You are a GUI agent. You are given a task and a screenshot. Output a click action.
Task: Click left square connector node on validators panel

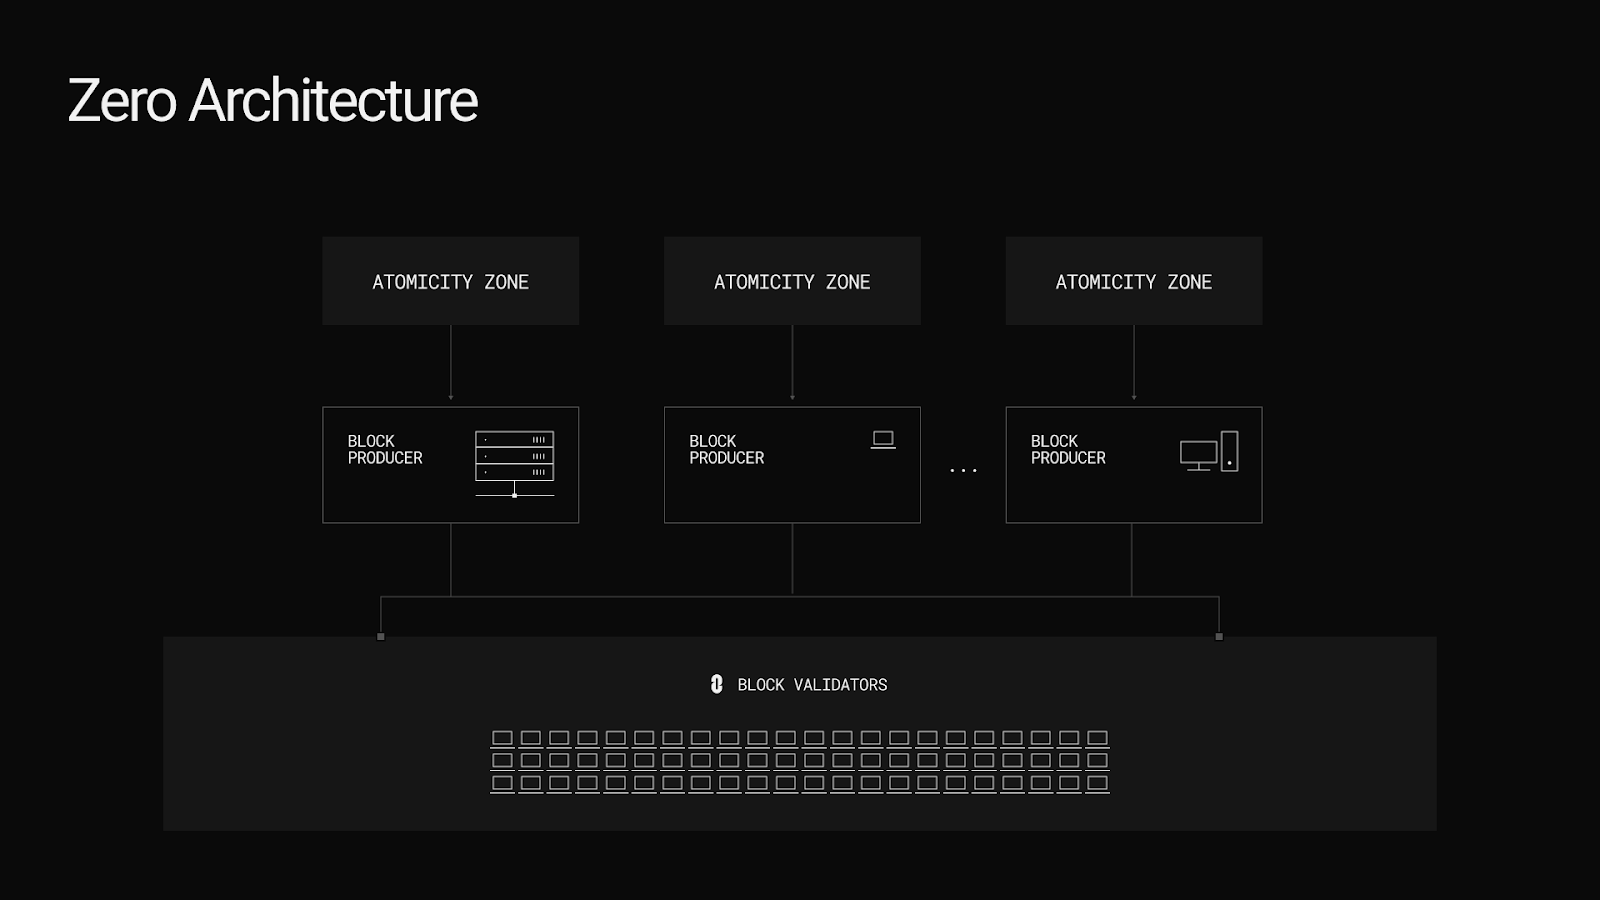click(x=381, y=636)
